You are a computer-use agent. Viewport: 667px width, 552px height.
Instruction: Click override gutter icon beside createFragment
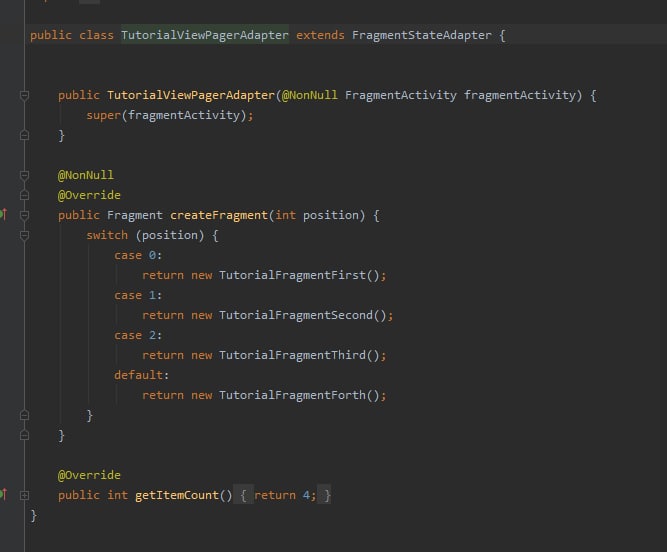coord(3,214)
